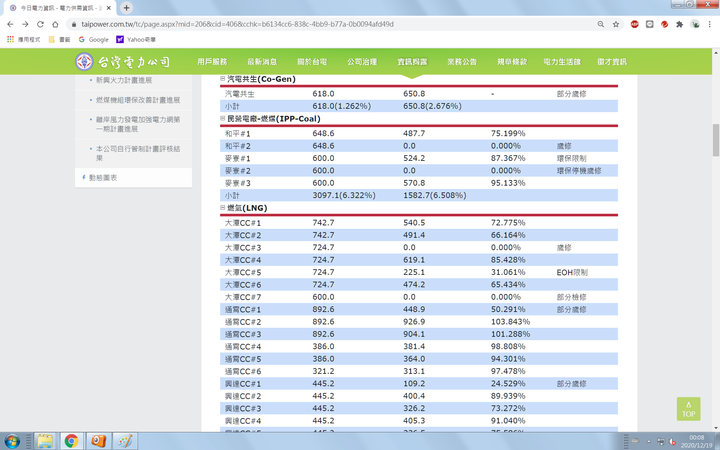Select the 3097.1(6.322%) subtotal cell
This screenshot has width=720, height=450.
click(x=344, y=196)
